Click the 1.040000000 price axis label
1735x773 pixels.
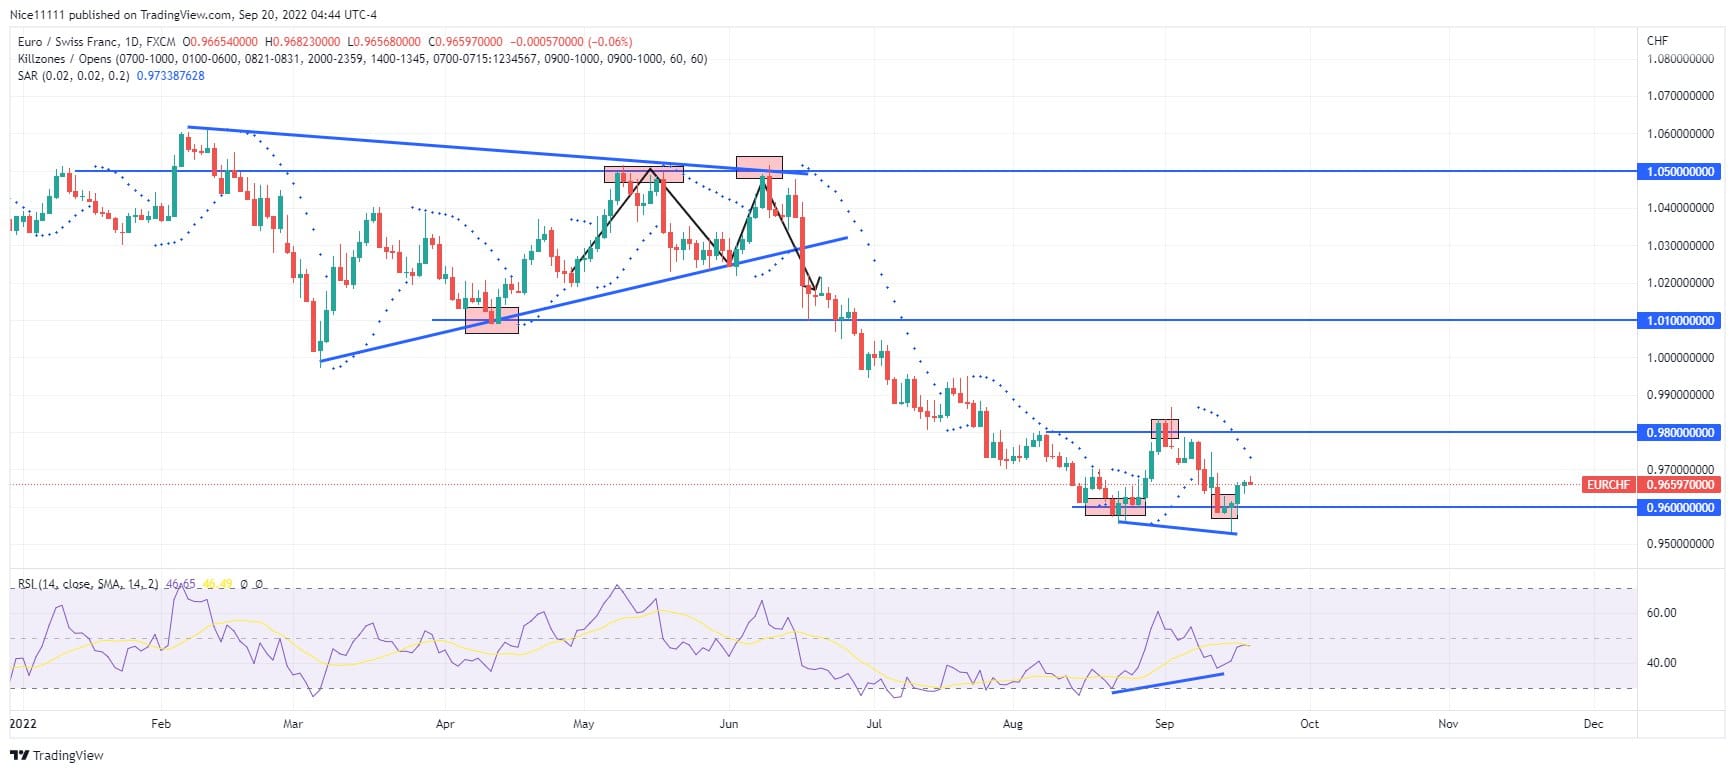1680,208
